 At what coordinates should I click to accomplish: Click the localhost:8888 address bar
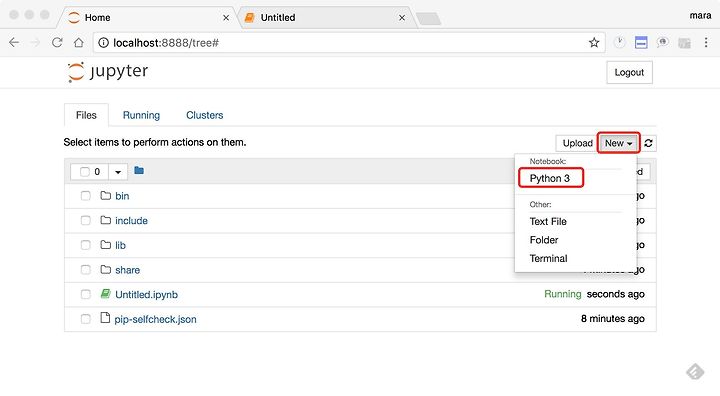pos(349,43)
